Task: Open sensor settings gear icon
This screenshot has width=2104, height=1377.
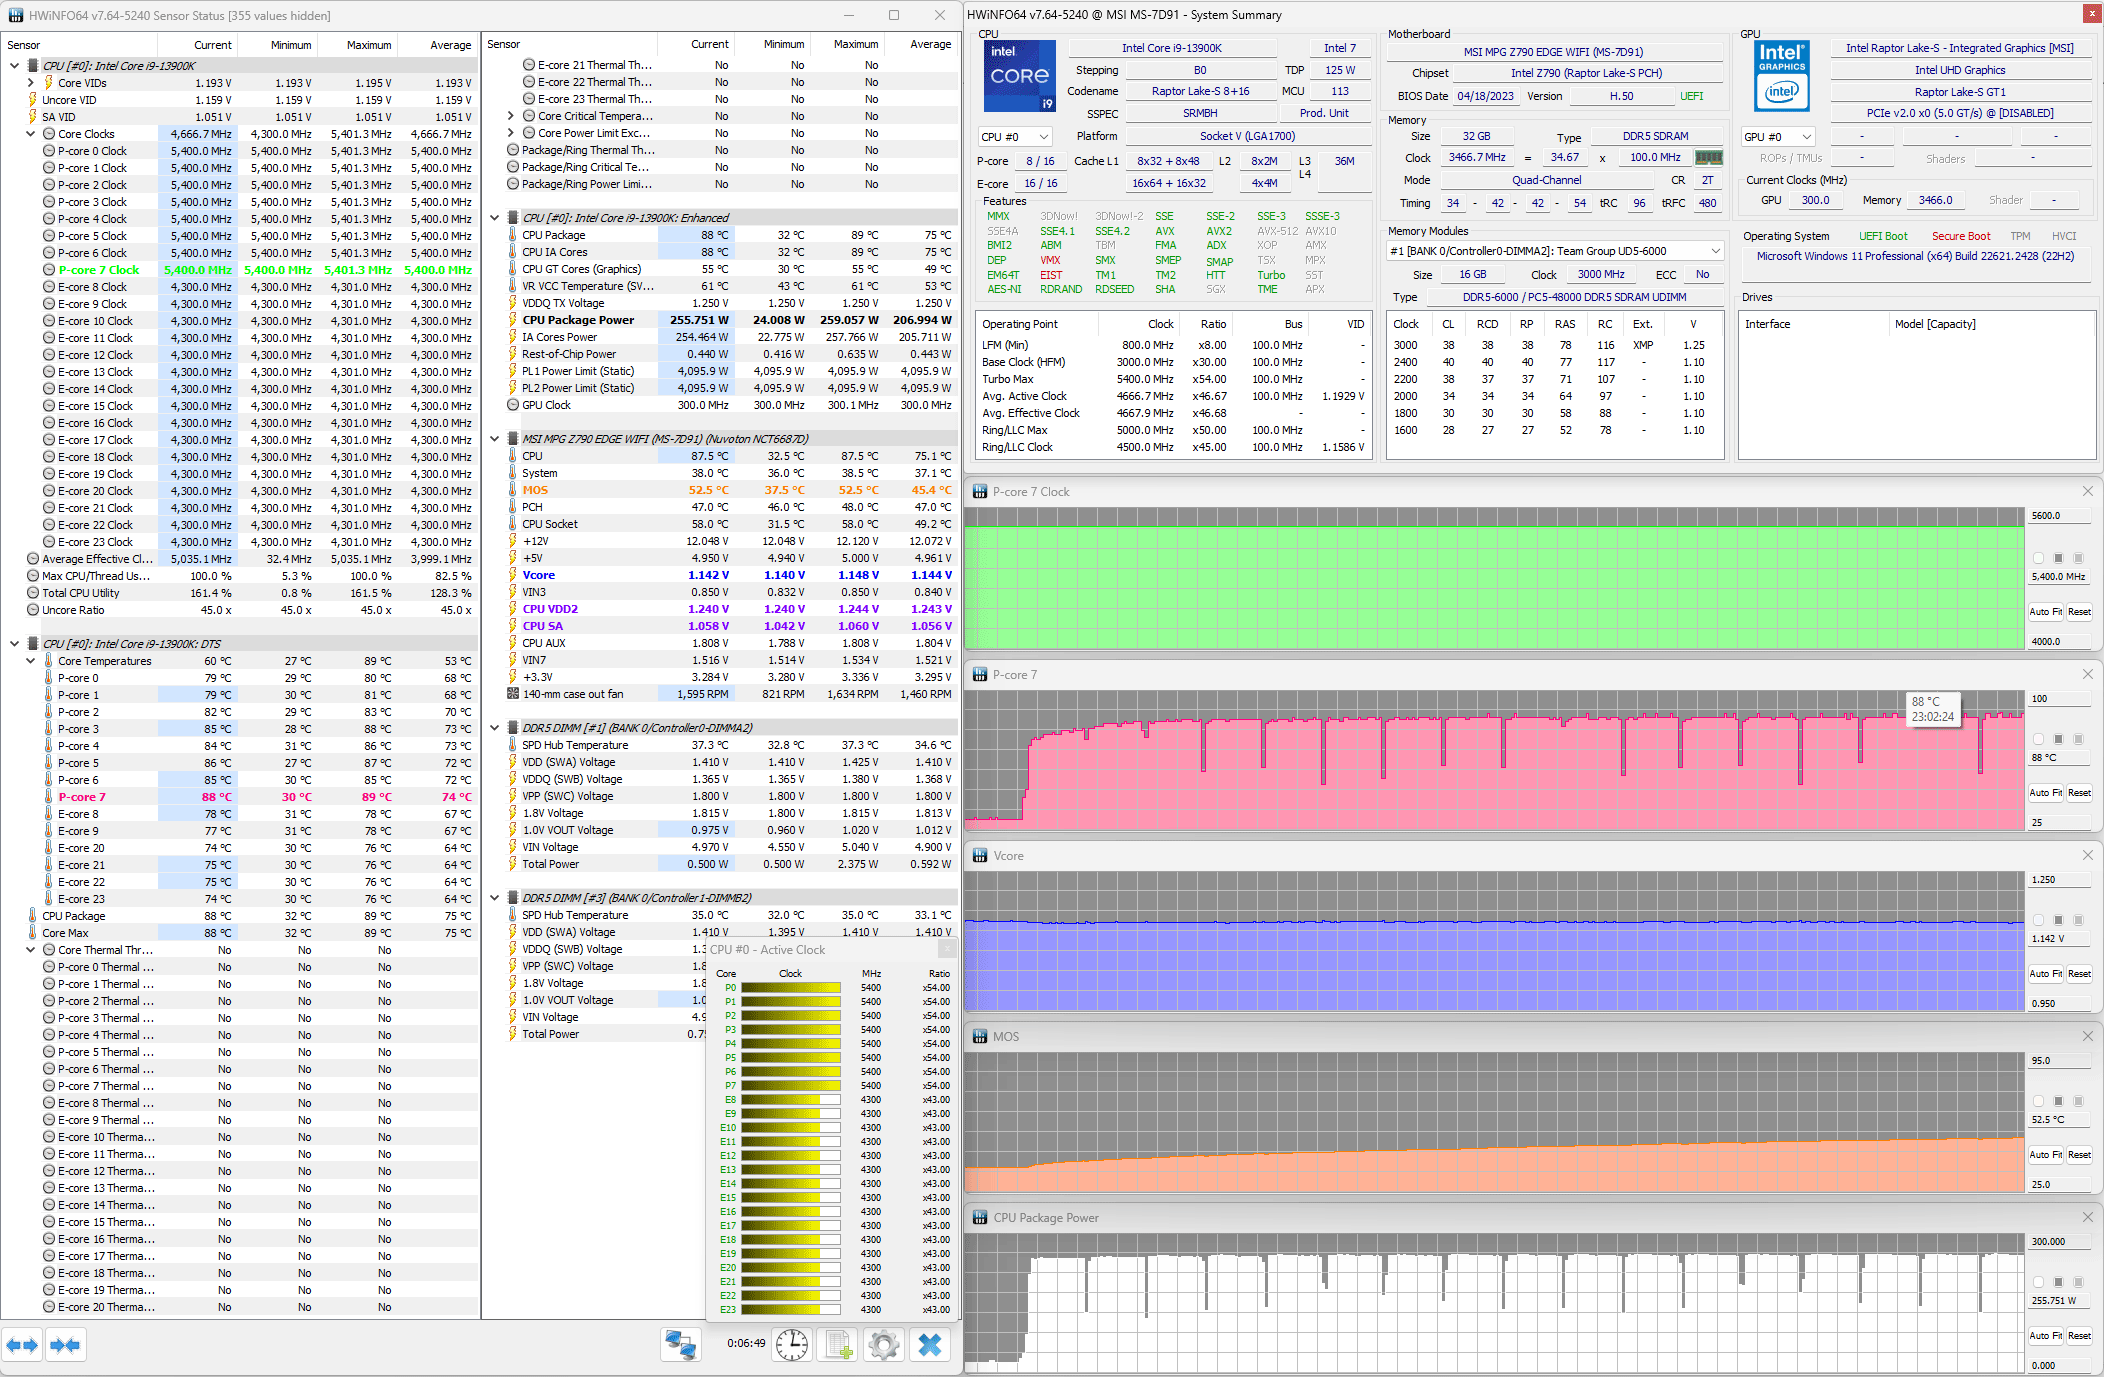Action: click(x=884, y=1345)
